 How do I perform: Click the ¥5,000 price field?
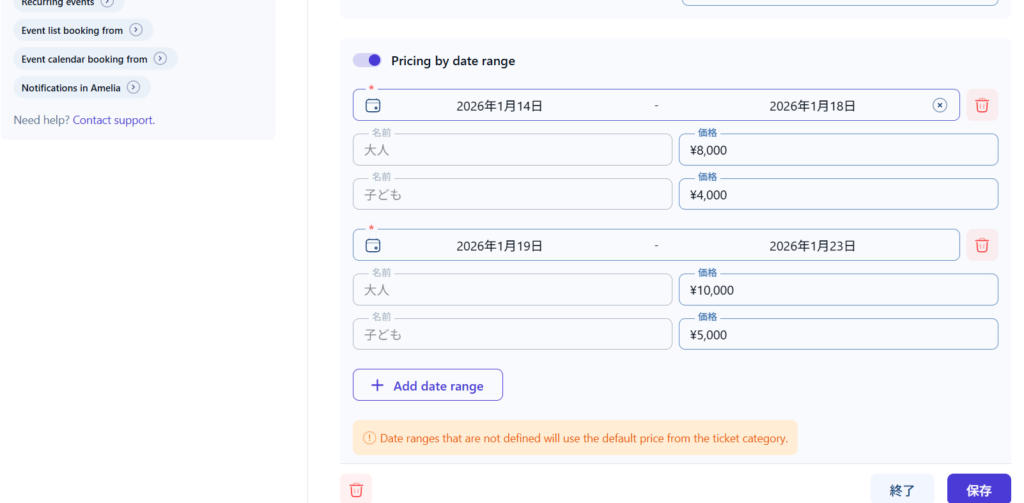[x=837, y=334]
